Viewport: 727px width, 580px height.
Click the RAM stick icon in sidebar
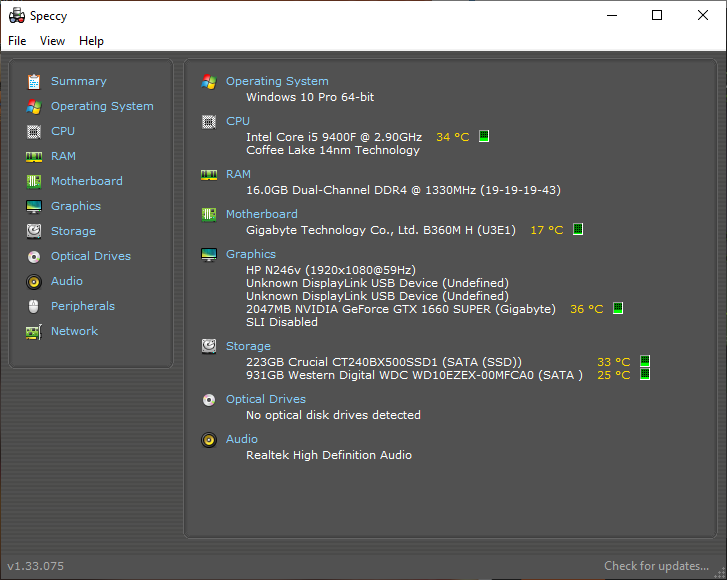[x=34, y=157]
